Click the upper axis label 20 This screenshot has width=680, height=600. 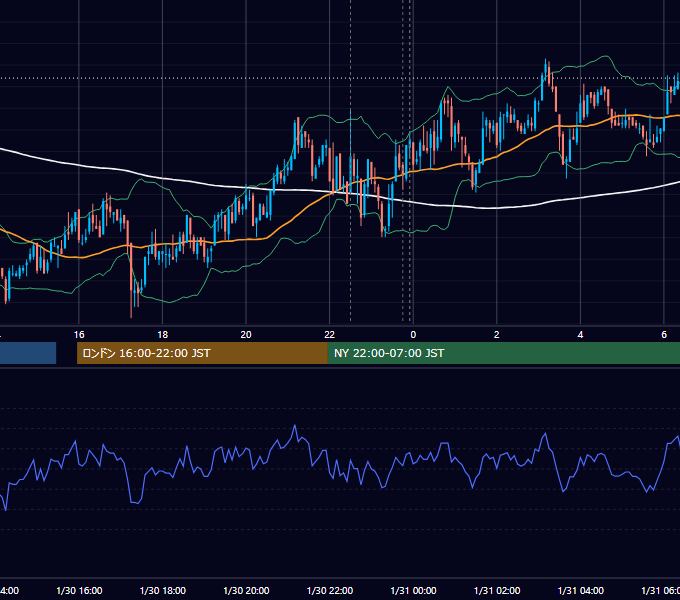[246, 335]
